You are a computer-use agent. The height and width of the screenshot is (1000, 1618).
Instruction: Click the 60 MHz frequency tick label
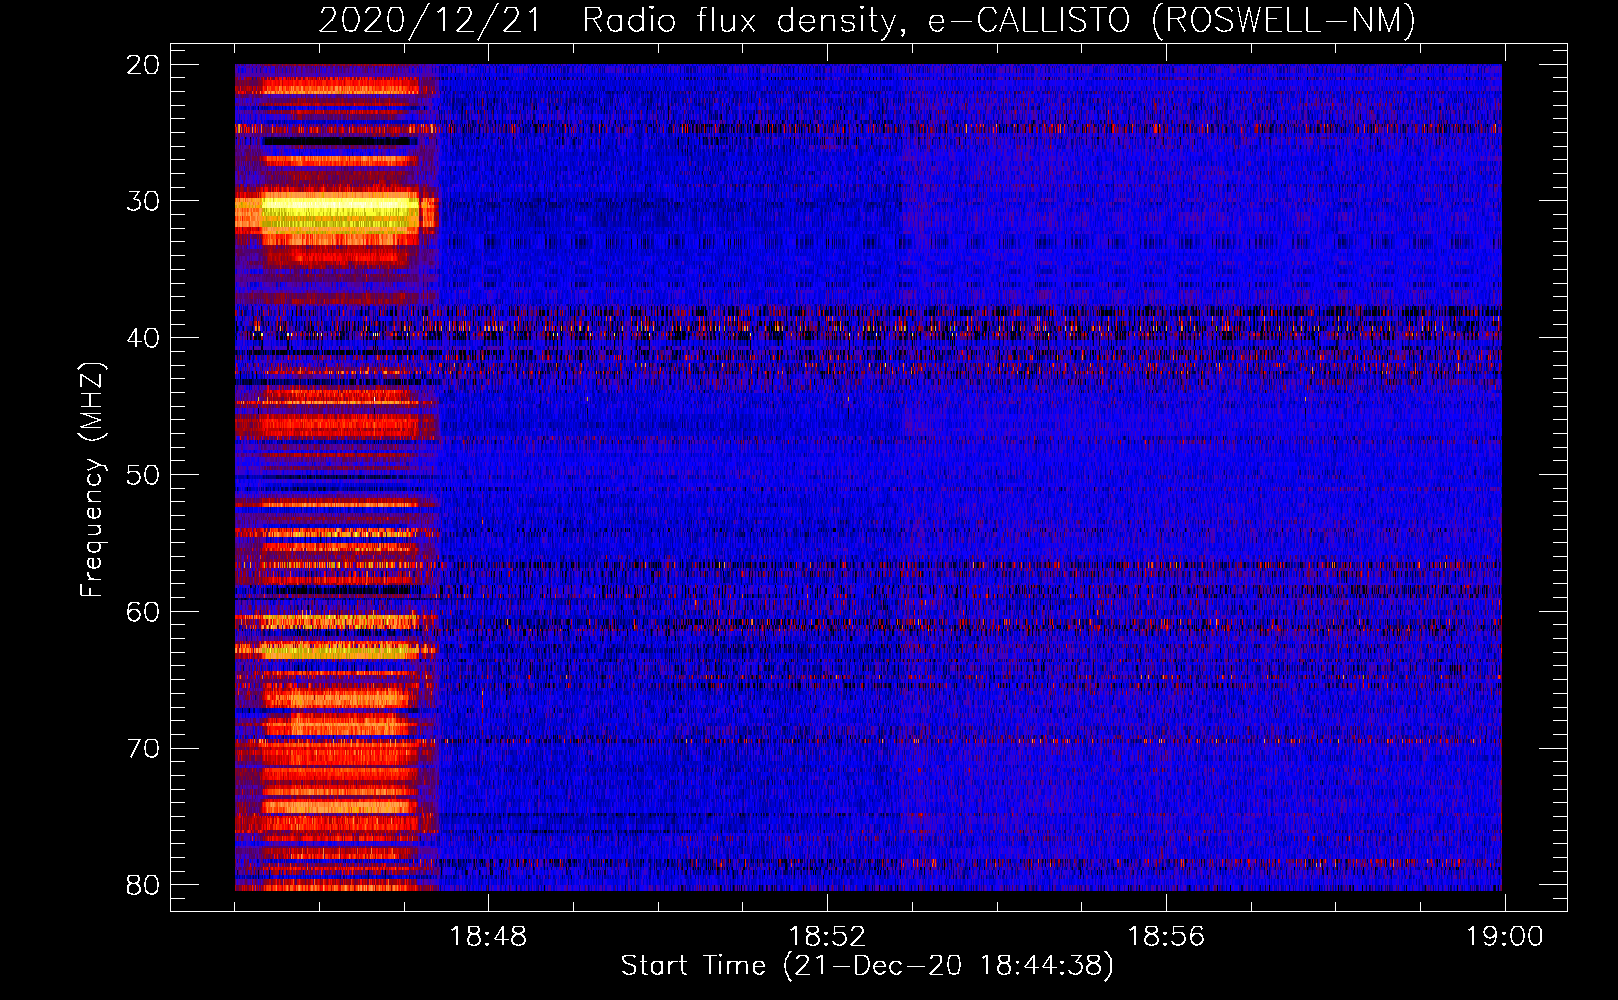coord(143,612)
